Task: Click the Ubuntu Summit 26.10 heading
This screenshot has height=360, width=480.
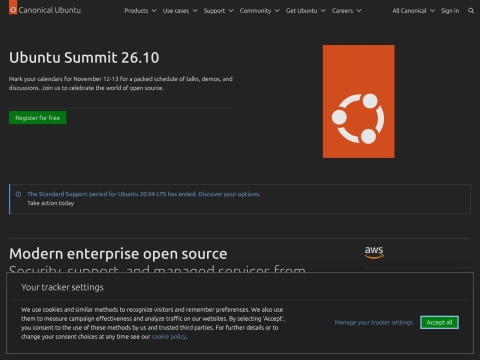Action: (84, 58)
